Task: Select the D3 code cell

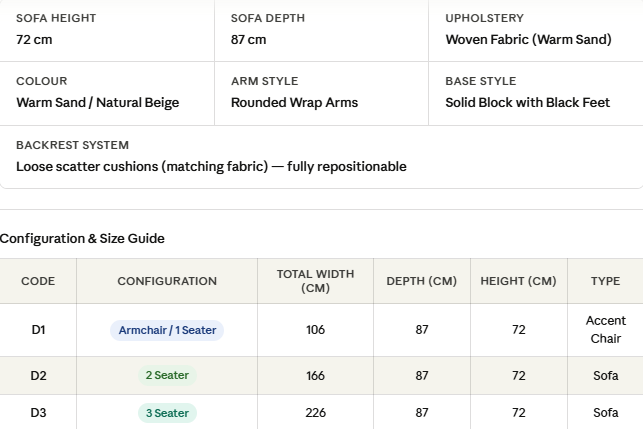Action: (38, 413)
